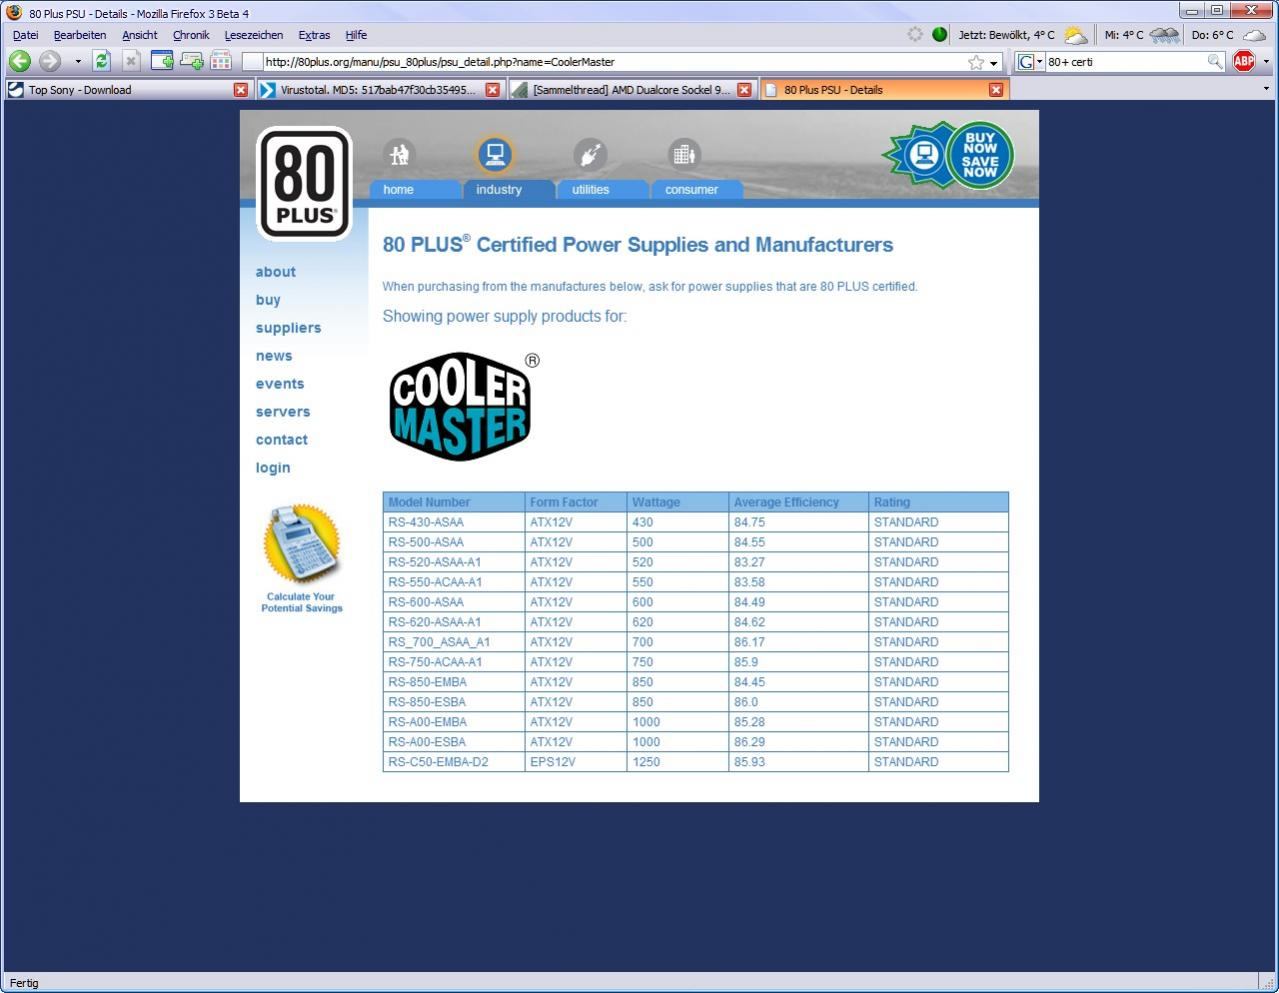
Task: Open the Bearbeiten menu
Action: coord(80,35)
